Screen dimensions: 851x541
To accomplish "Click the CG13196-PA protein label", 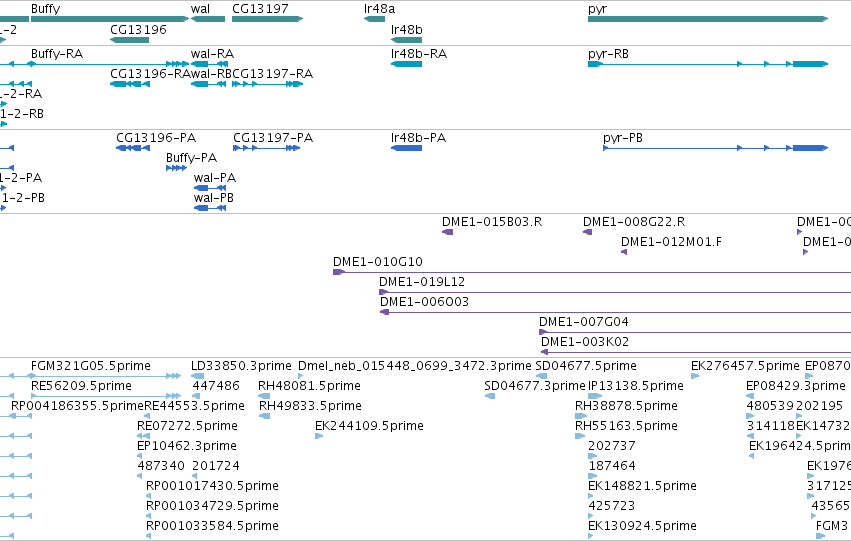I will [x=156, y=138].
